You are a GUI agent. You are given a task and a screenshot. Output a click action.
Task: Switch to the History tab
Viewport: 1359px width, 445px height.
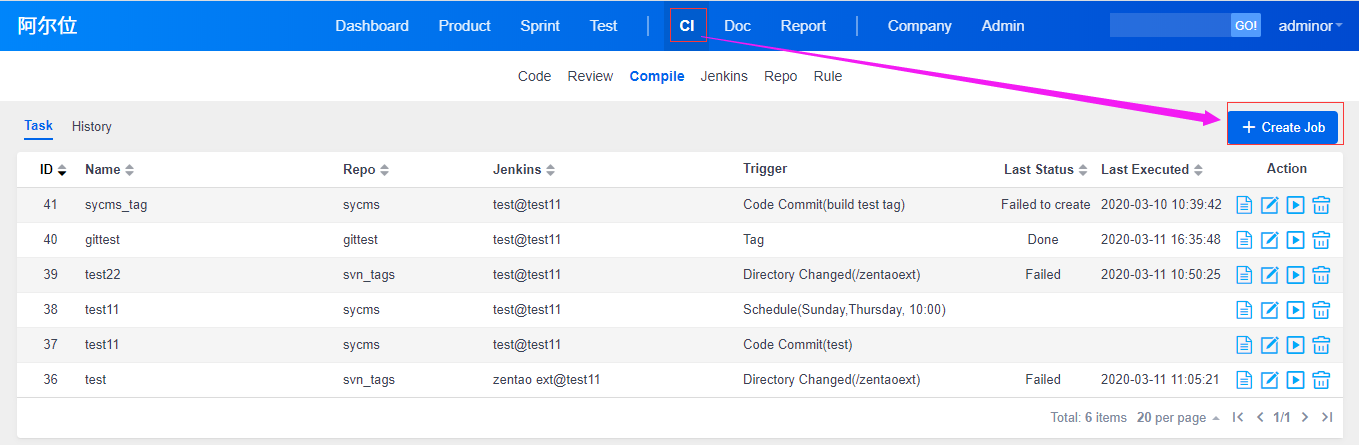(x=92, y=127)
